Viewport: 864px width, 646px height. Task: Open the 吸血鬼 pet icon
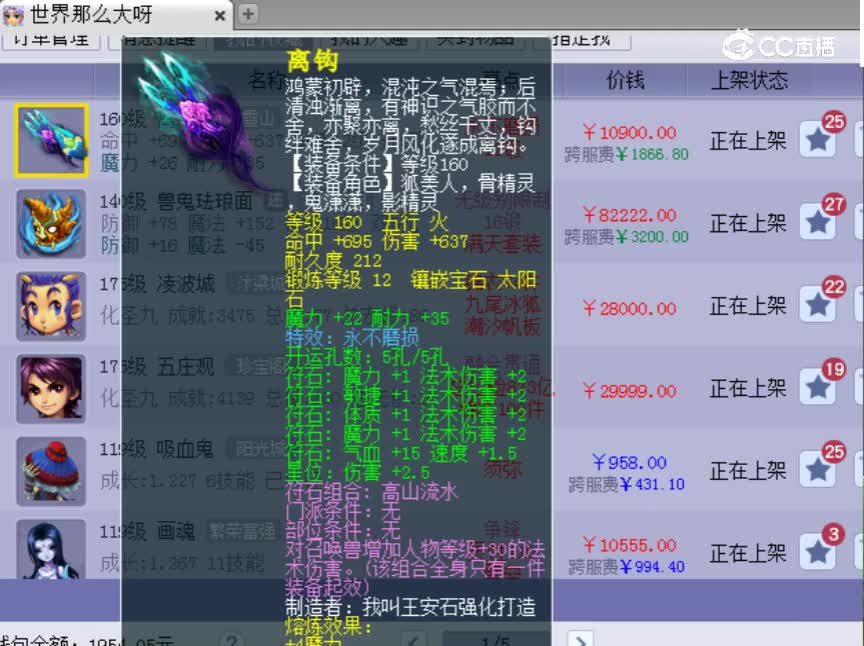point(51,471)
